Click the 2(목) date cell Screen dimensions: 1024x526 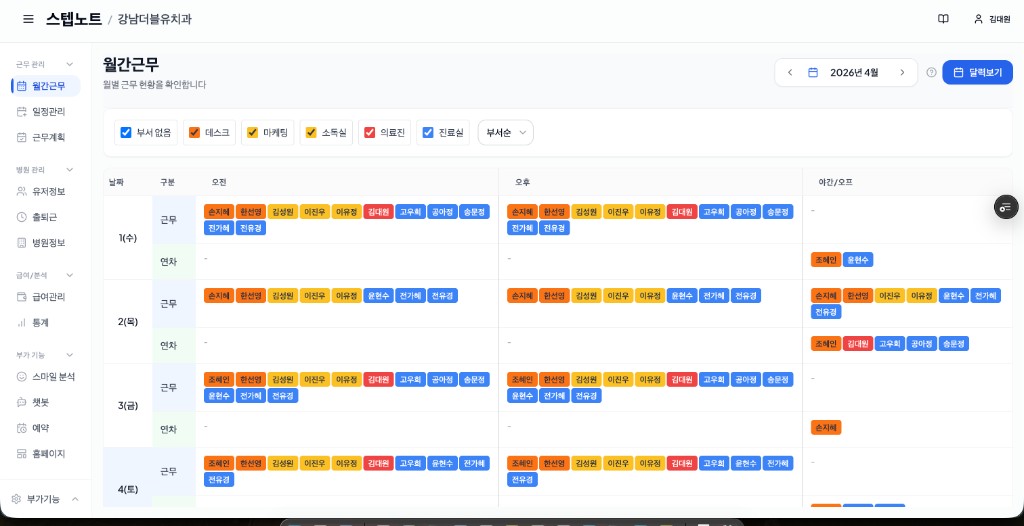tap(128, 321)
